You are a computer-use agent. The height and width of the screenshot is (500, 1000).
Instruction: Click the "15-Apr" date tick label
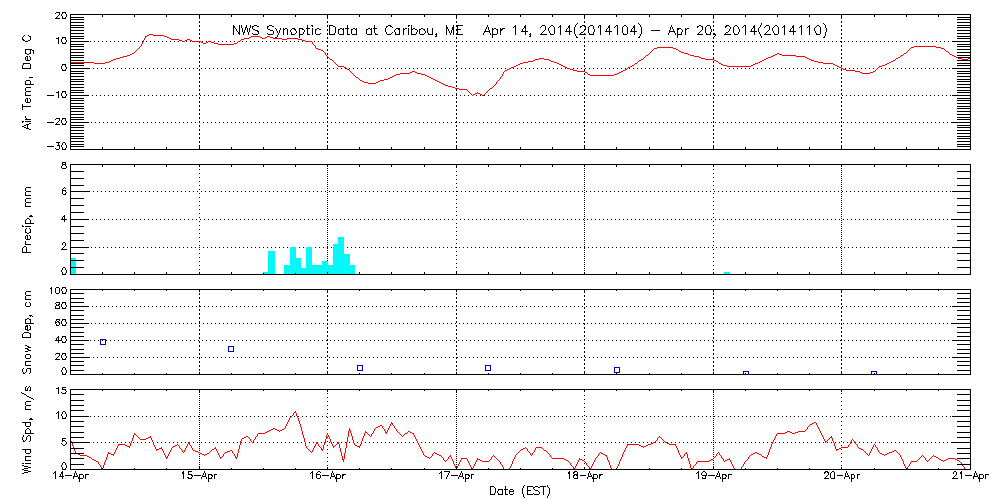pos(200,478)
